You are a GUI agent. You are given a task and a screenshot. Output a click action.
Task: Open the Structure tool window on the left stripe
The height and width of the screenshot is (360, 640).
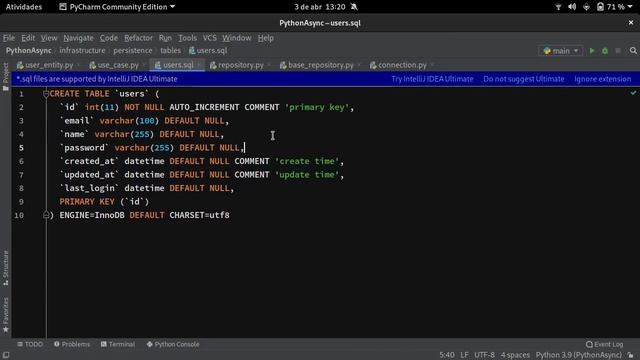pos(5,268)
